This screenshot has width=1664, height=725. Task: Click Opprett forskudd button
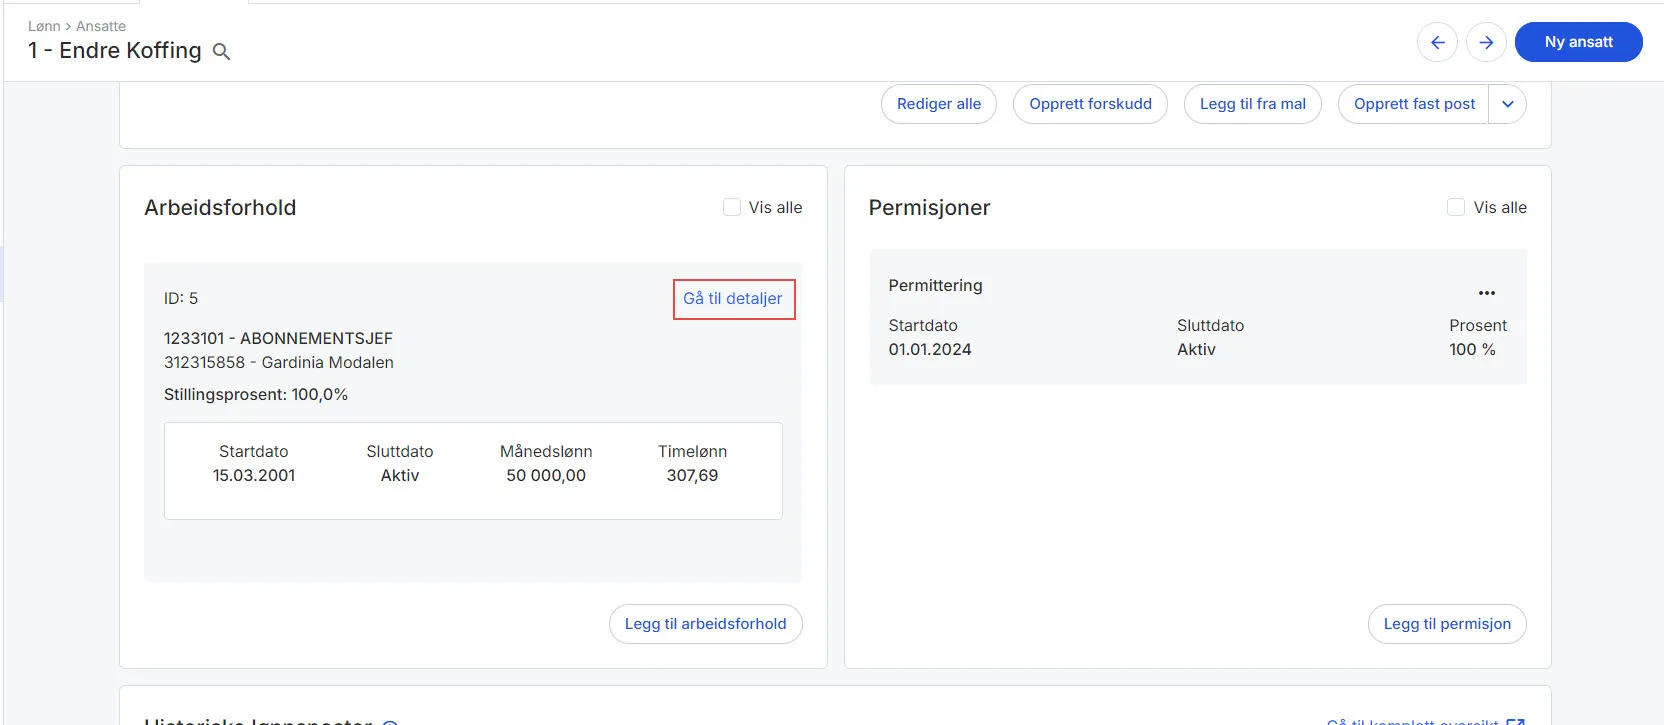point(1090,104)
